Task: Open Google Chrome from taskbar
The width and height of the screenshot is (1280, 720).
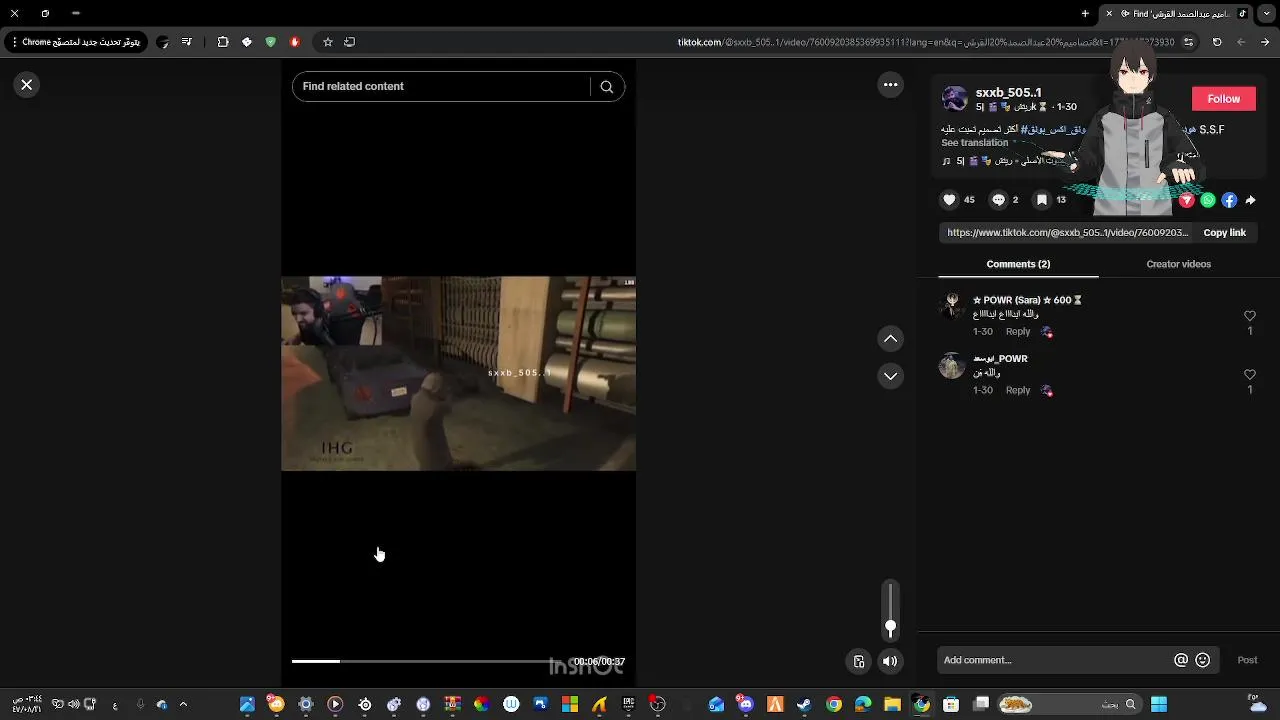Action: click(834, 705)
